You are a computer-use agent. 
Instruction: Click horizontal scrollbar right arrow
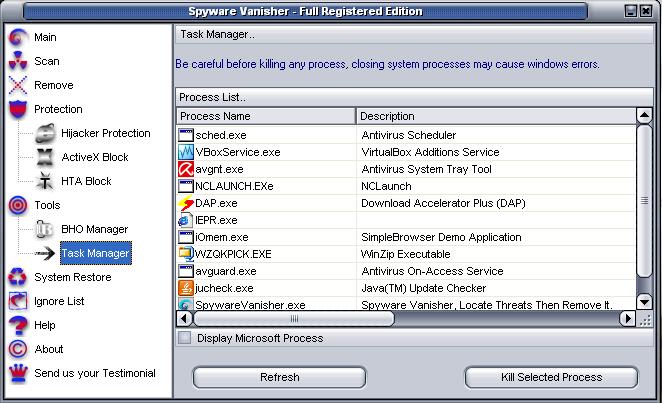627,318
